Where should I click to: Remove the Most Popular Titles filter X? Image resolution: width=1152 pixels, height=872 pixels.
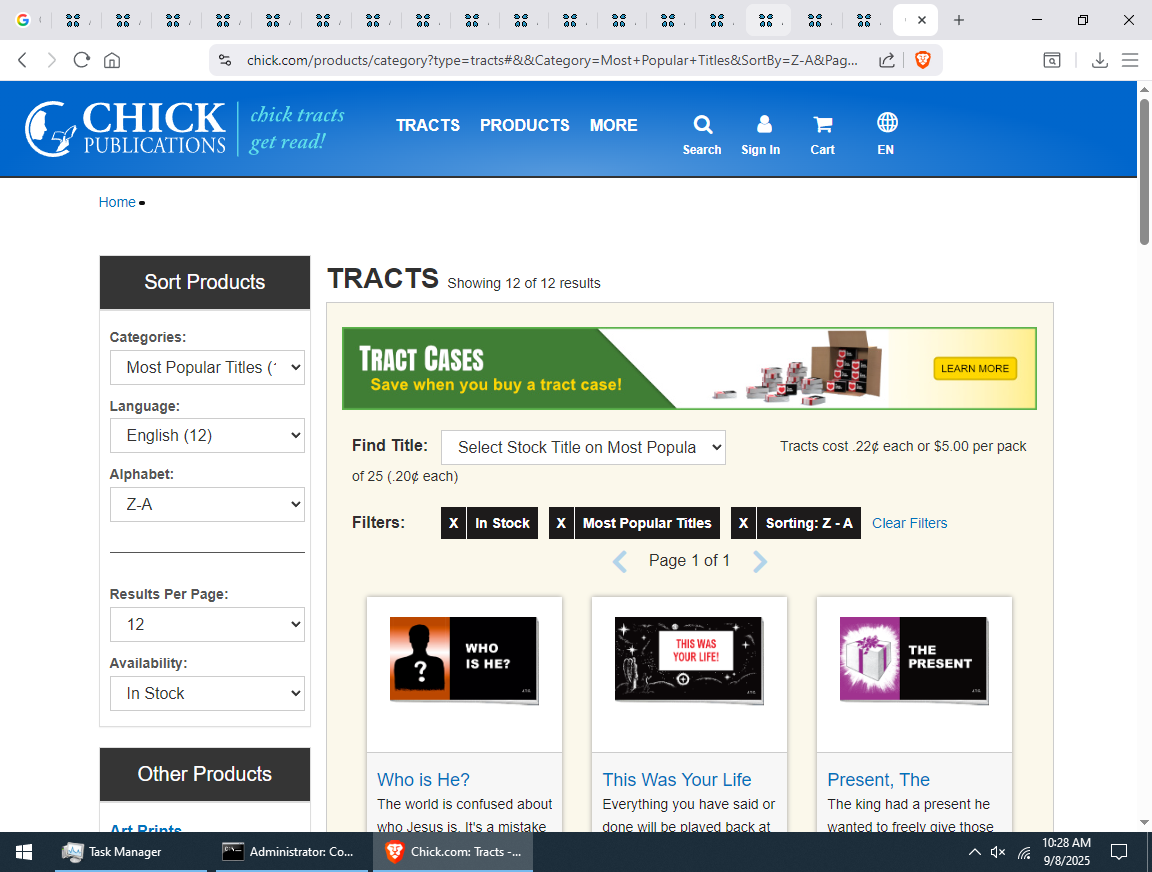point(561,523)
